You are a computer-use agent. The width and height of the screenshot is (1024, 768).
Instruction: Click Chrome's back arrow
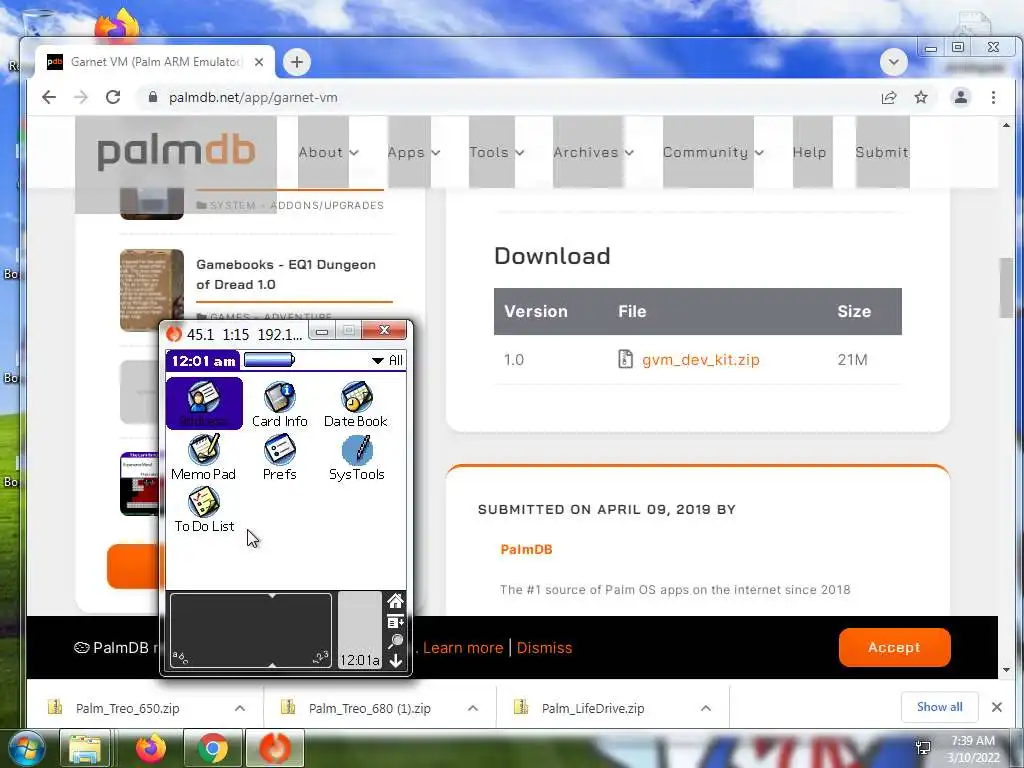pyautogui.click(x=49, y=97)
